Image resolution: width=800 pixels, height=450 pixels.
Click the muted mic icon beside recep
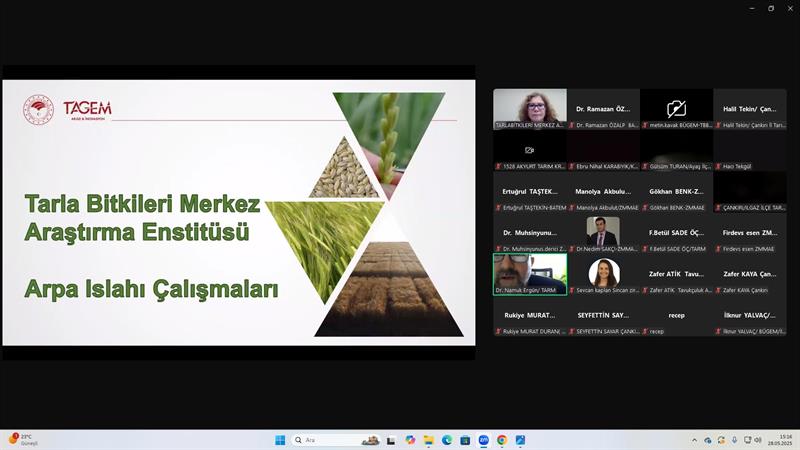pyautogui.click(x=645, y=331)
